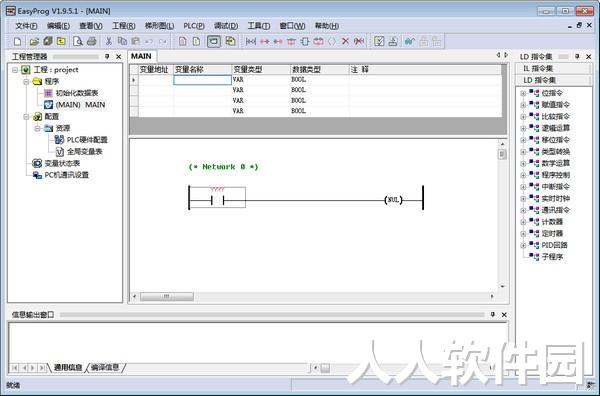Open the PLC(P) menu
600x396 pixels.
click(194, 26)
